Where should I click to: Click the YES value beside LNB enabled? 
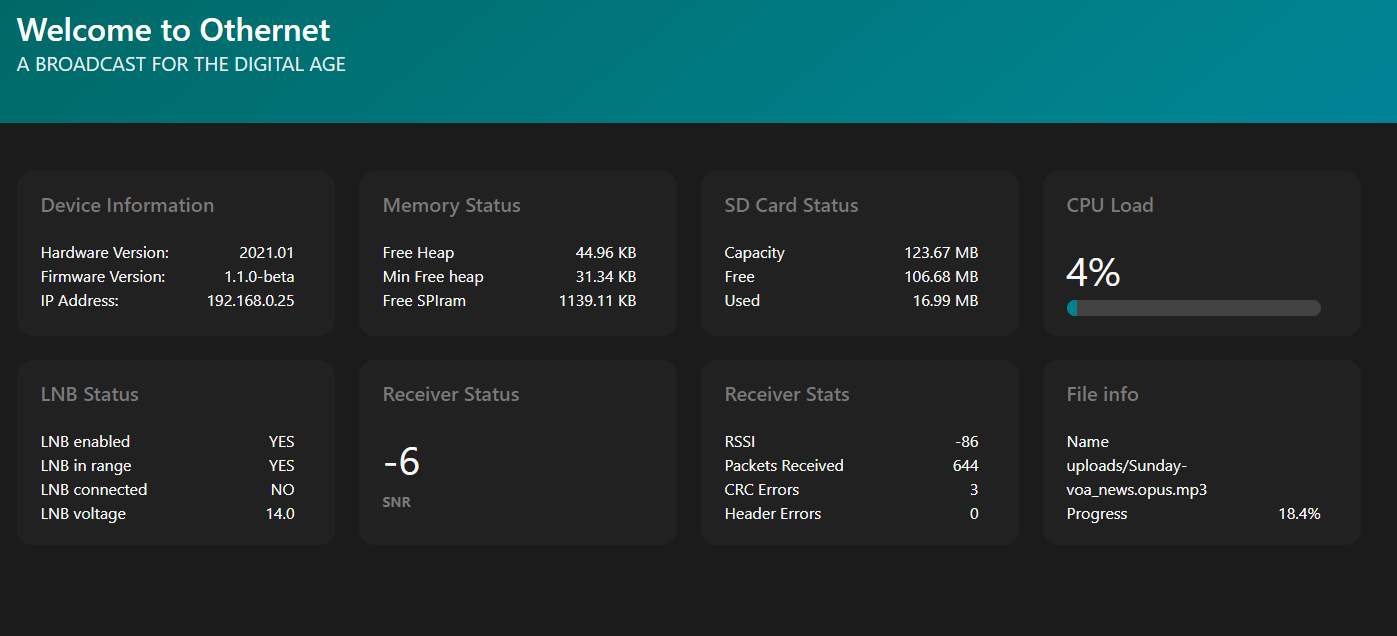click(x=282, y=442)
